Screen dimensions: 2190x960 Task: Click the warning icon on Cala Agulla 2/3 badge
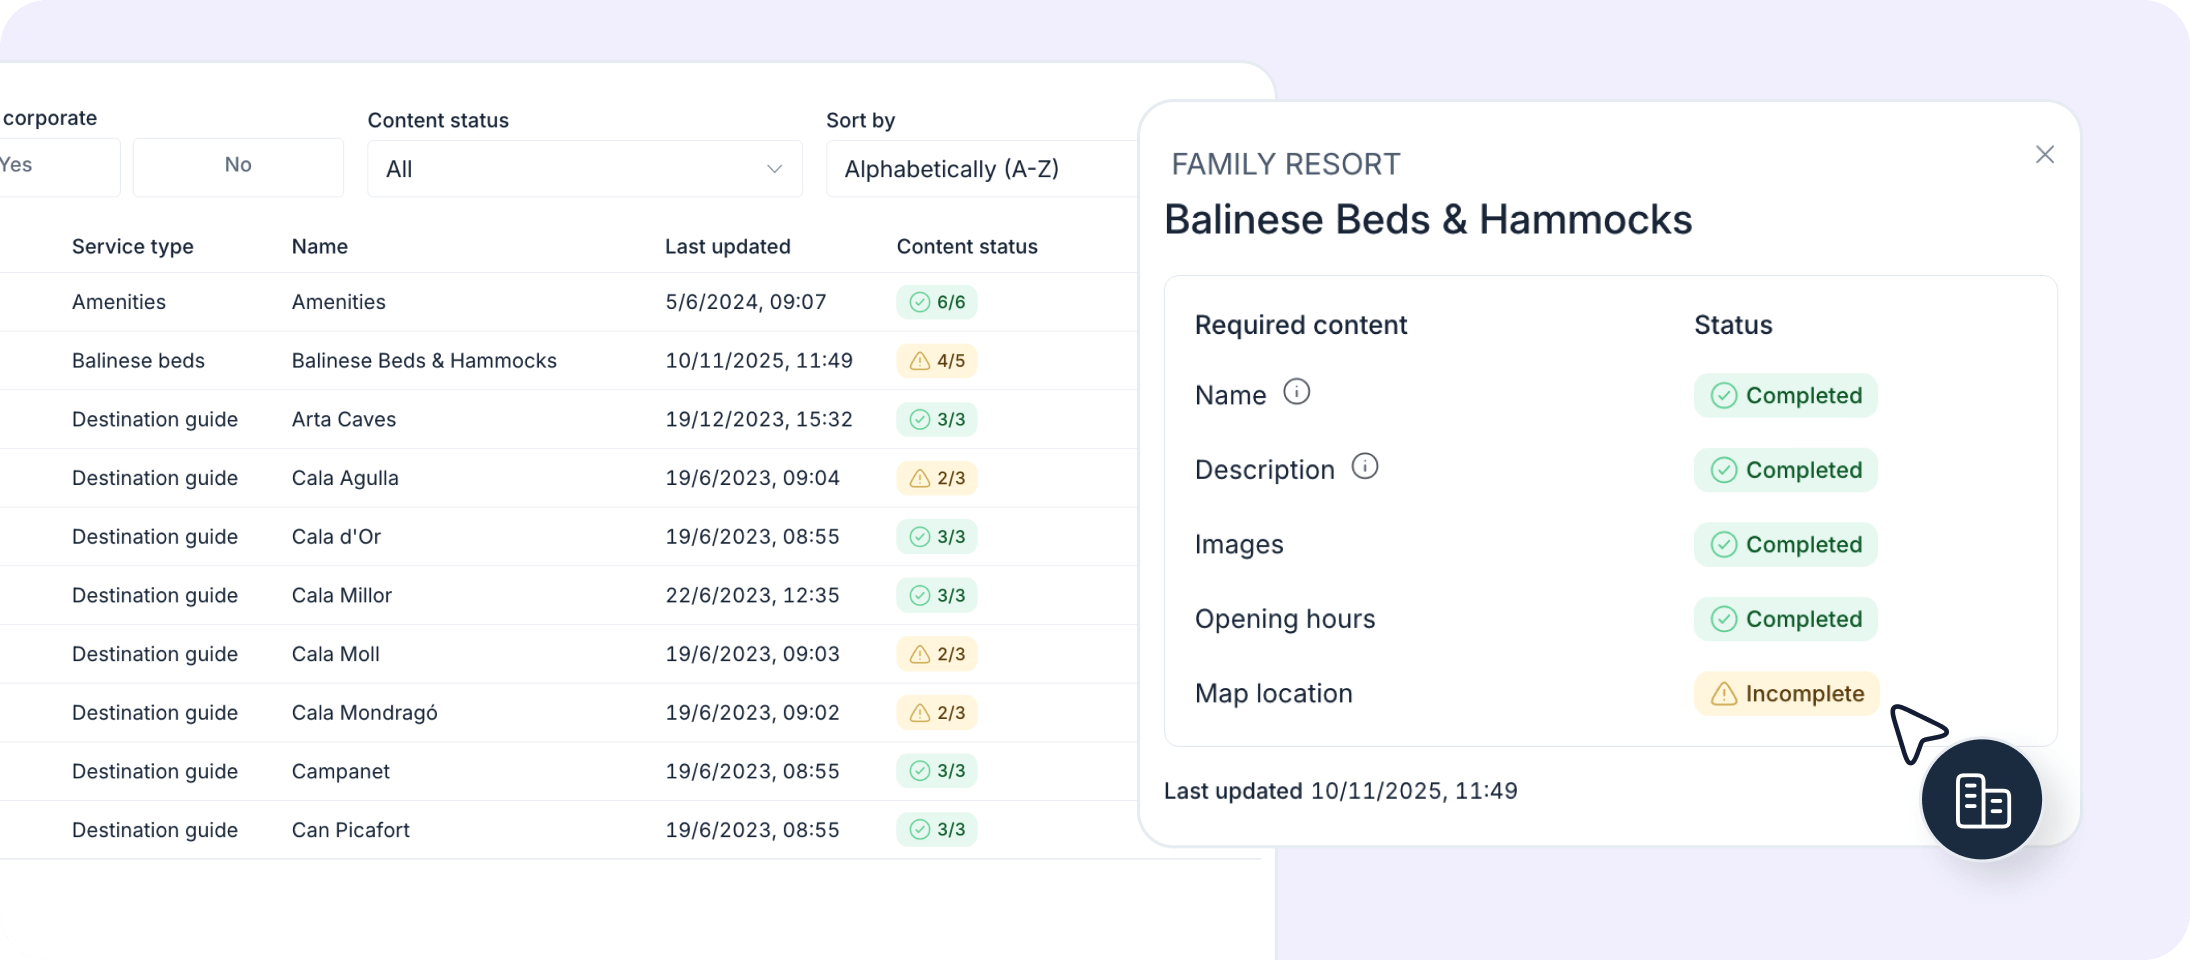coord(922,478)
